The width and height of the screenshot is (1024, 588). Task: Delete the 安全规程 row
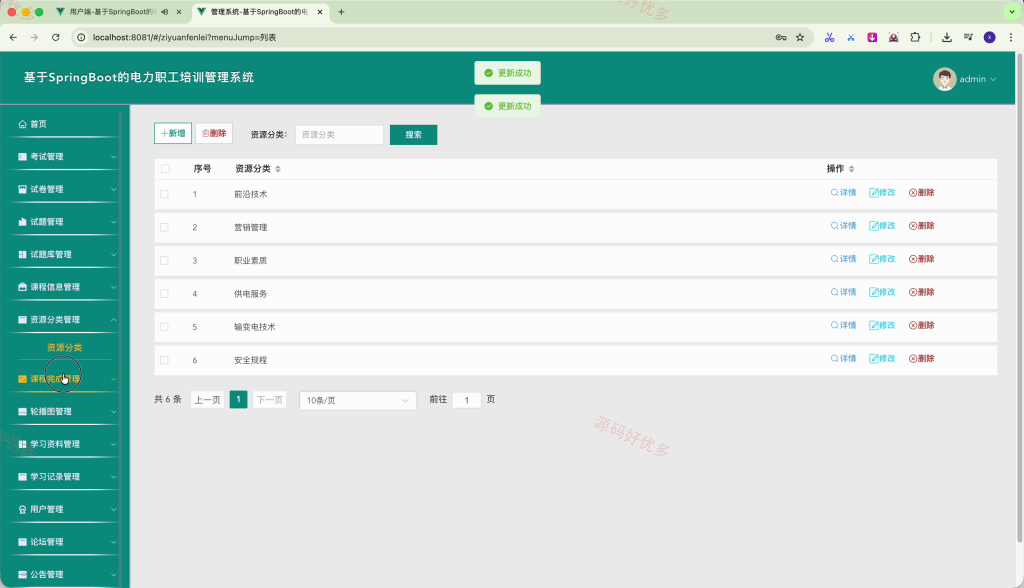921,359
